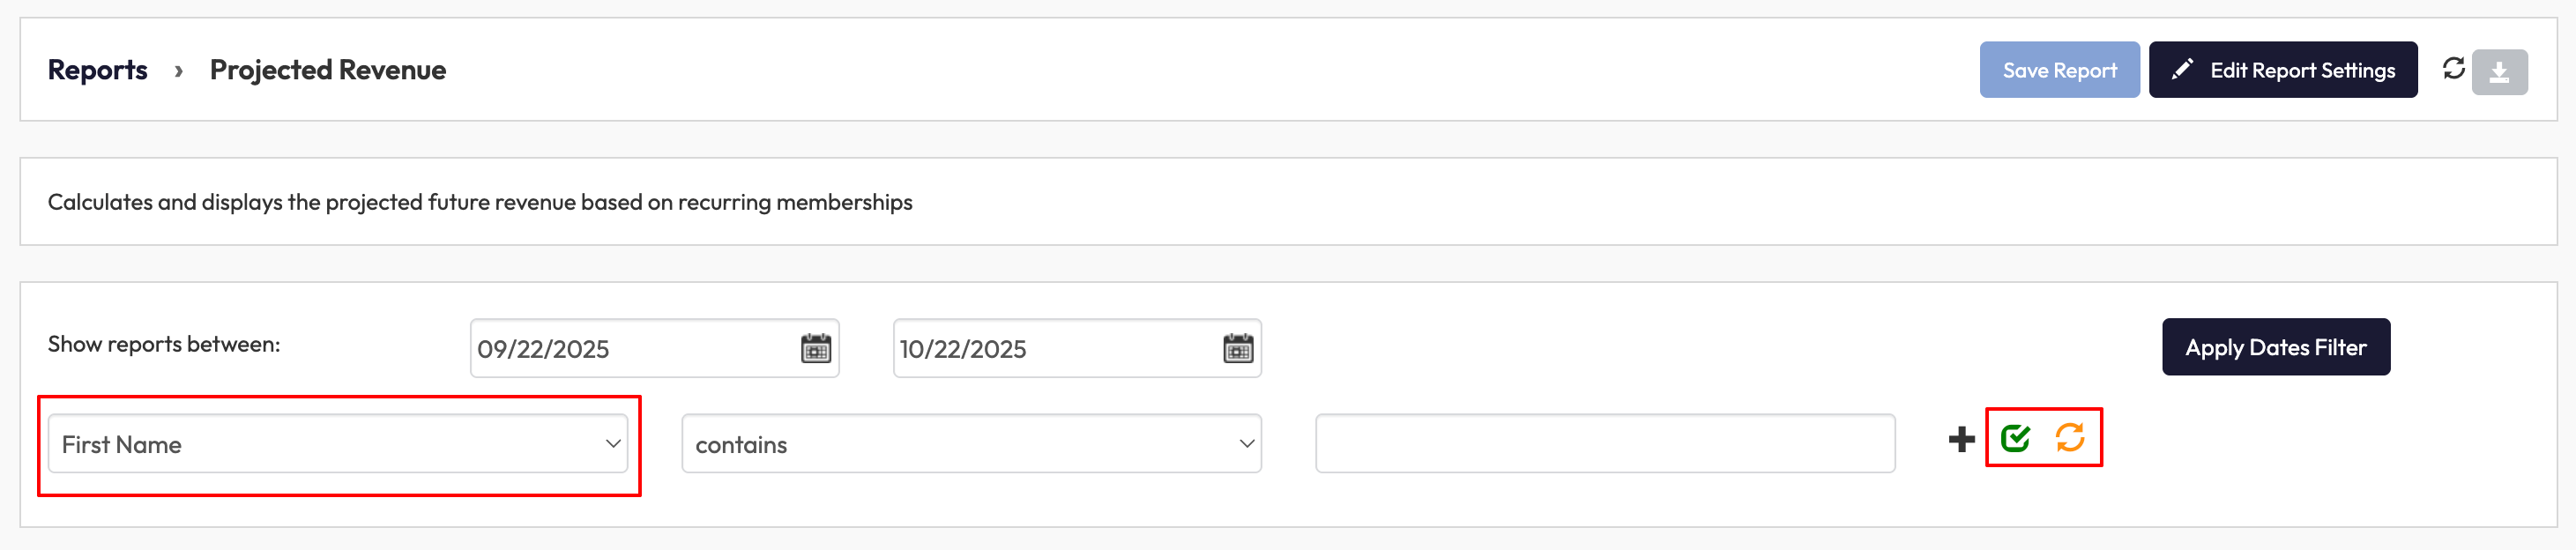Screen dimensions: 2576x550
Task: Add a new filter row with plus icon
Action: click(x=1961, y=439)
